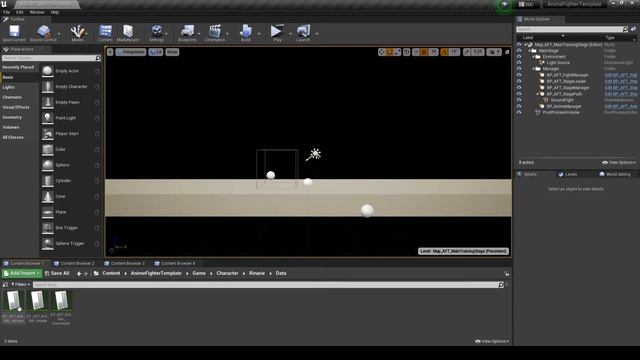This screenshot has height=360, width=640.
Task: Open the Marketplace toolbar icon
Action: point(128,32)
